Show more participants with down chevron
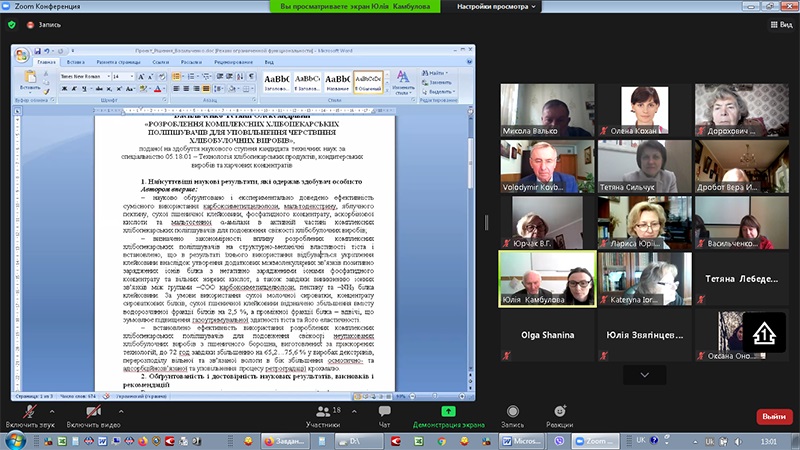Screen dimensions: 800x450 pyautogui.click(x=644, y=375)
